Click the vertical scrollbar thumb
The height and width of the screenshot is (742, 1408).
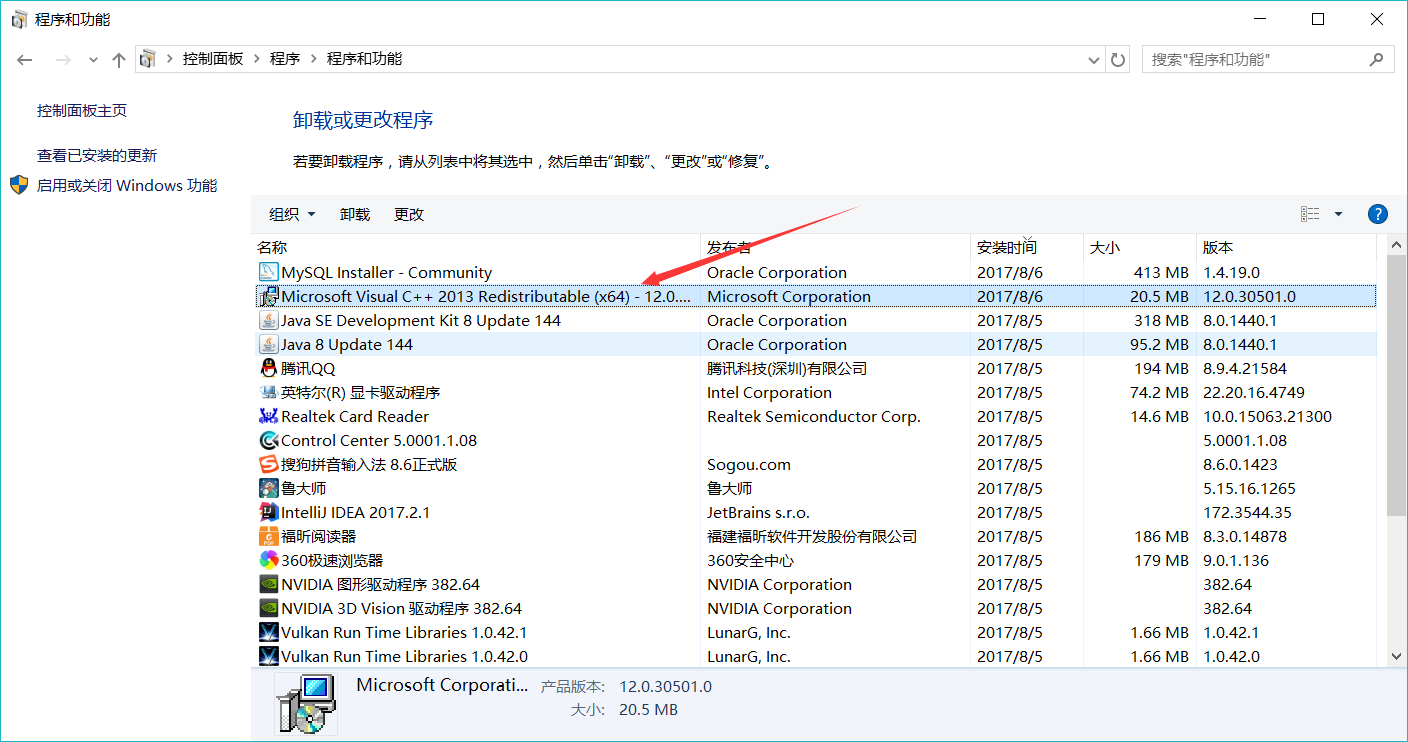coord(1397,386)
